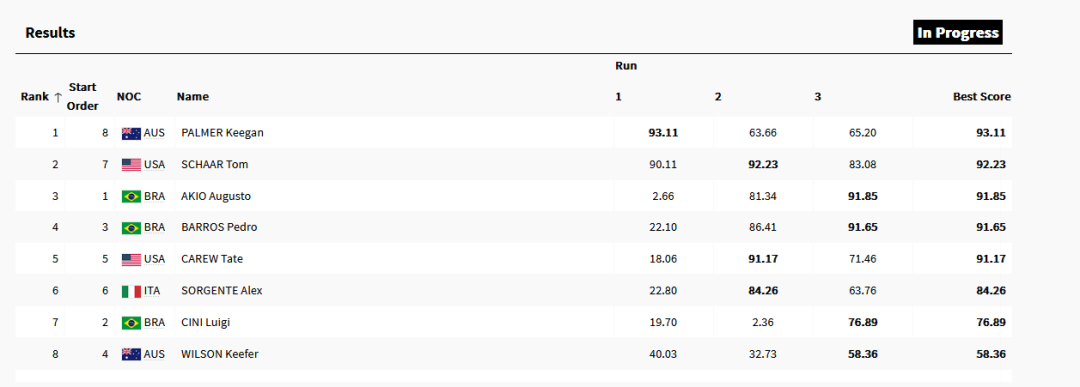
Task: Click SORGENTE Alex's run 1 score 22.80
Action: 663,291
